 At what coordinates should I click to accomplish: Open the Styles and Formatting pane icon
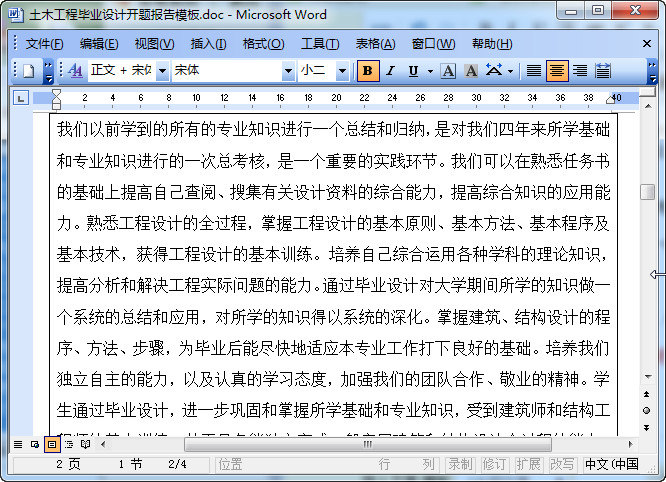coord(75,70)
